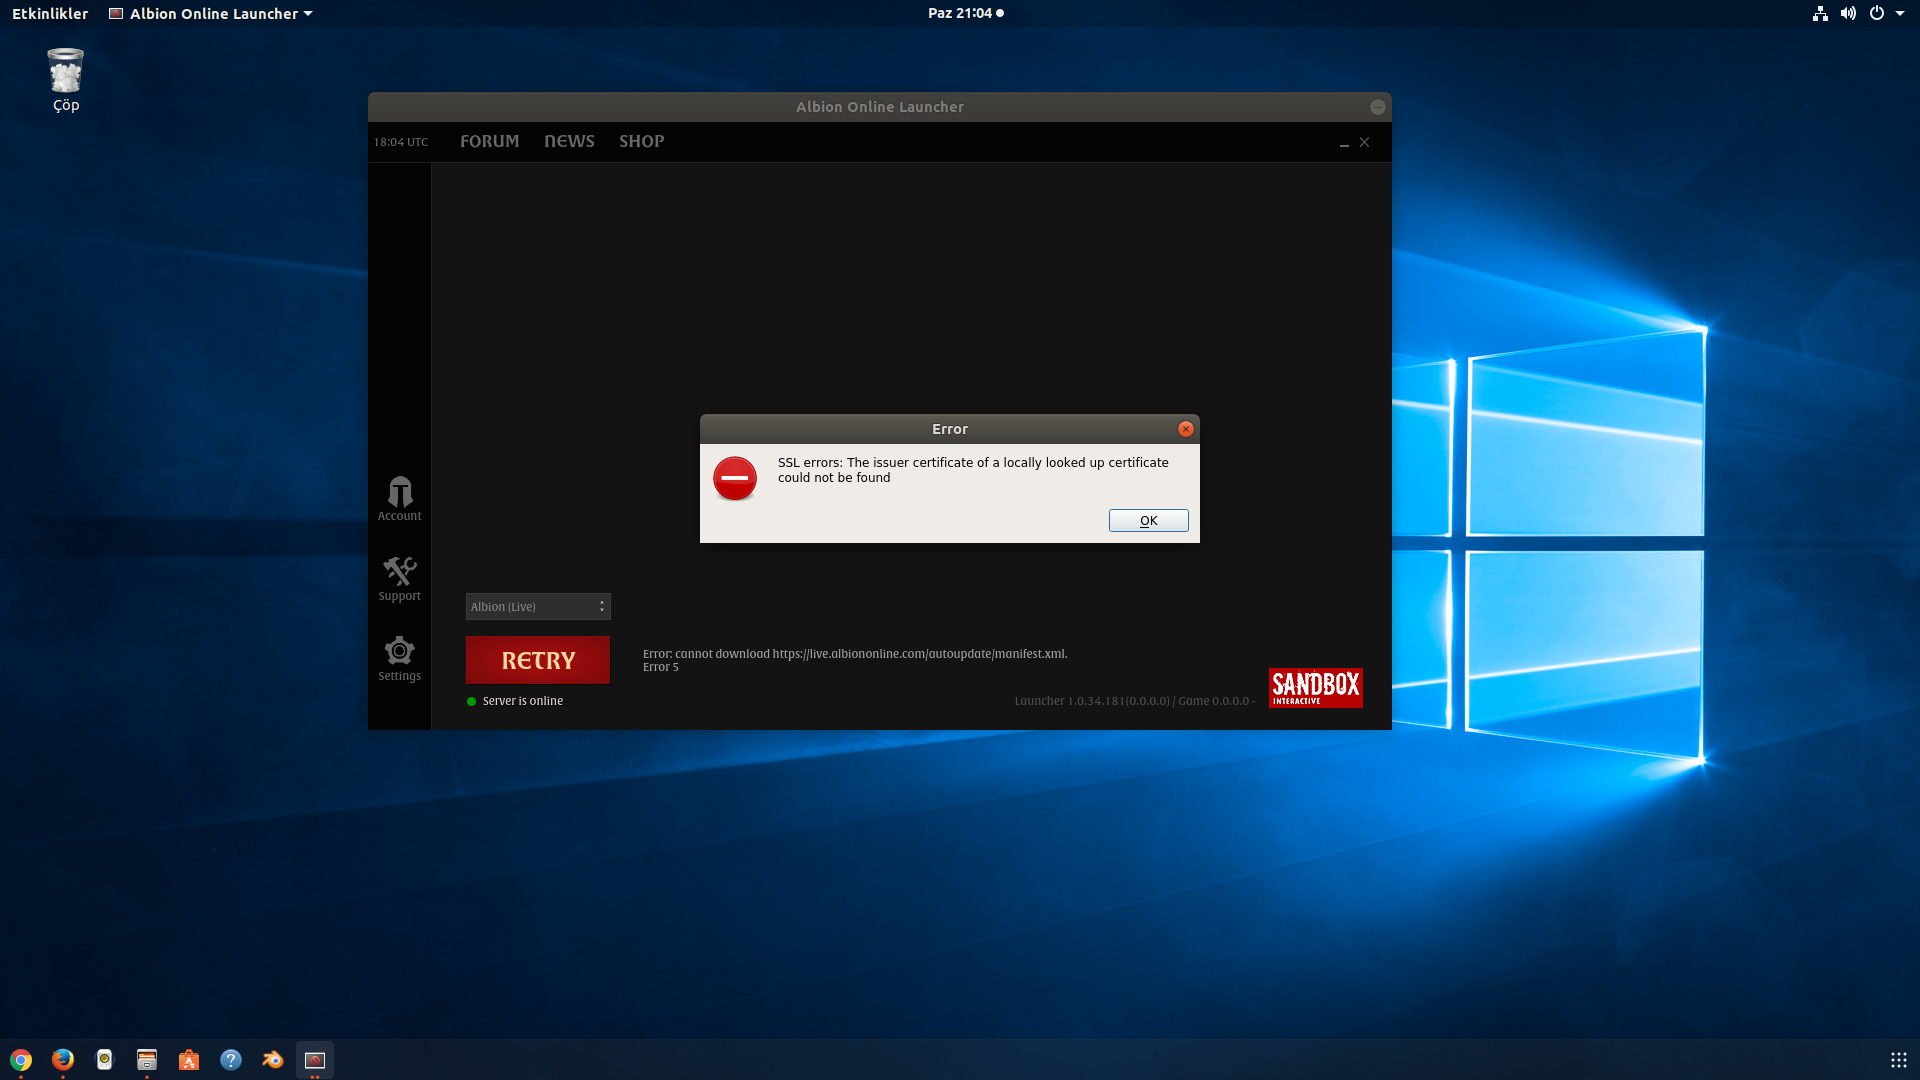Click the Shop navigation link
This screenshot has width=1920, height=1080.
[x=641, y=141]
